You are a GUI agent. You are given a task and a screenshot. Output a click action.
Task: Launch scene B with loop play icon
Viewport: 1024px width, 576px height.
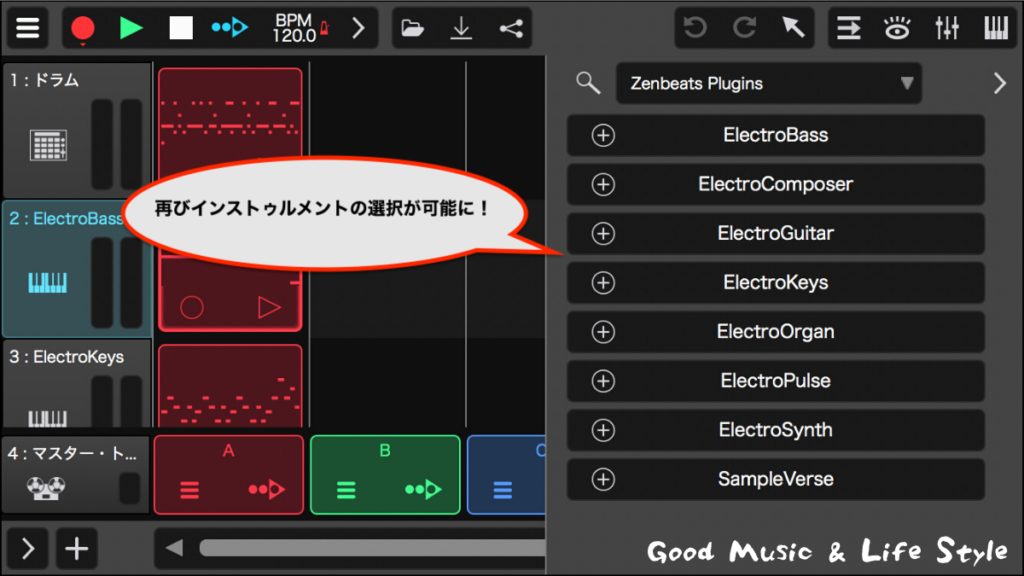(423, 489)
